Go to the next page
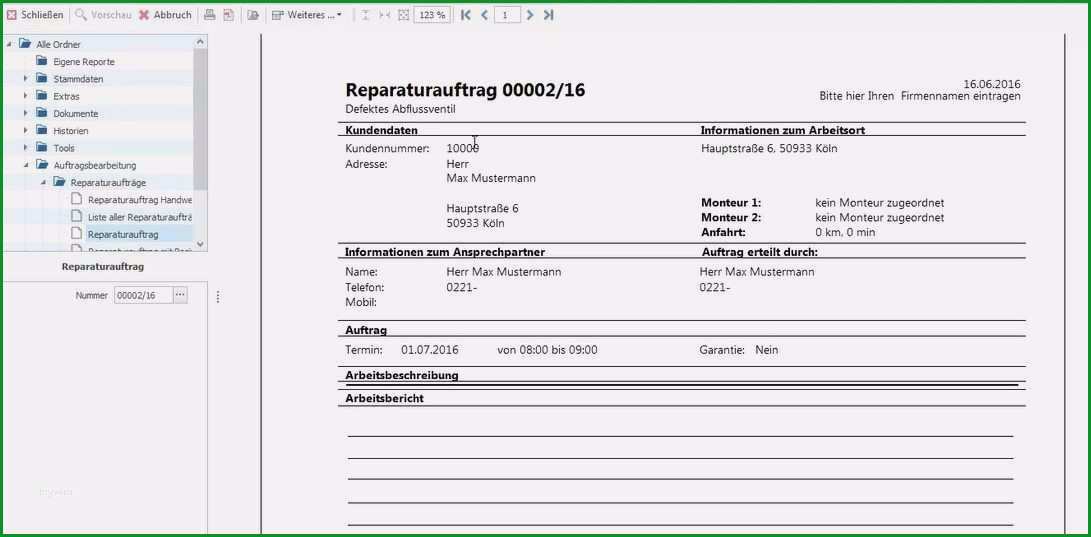 [530, 15]
